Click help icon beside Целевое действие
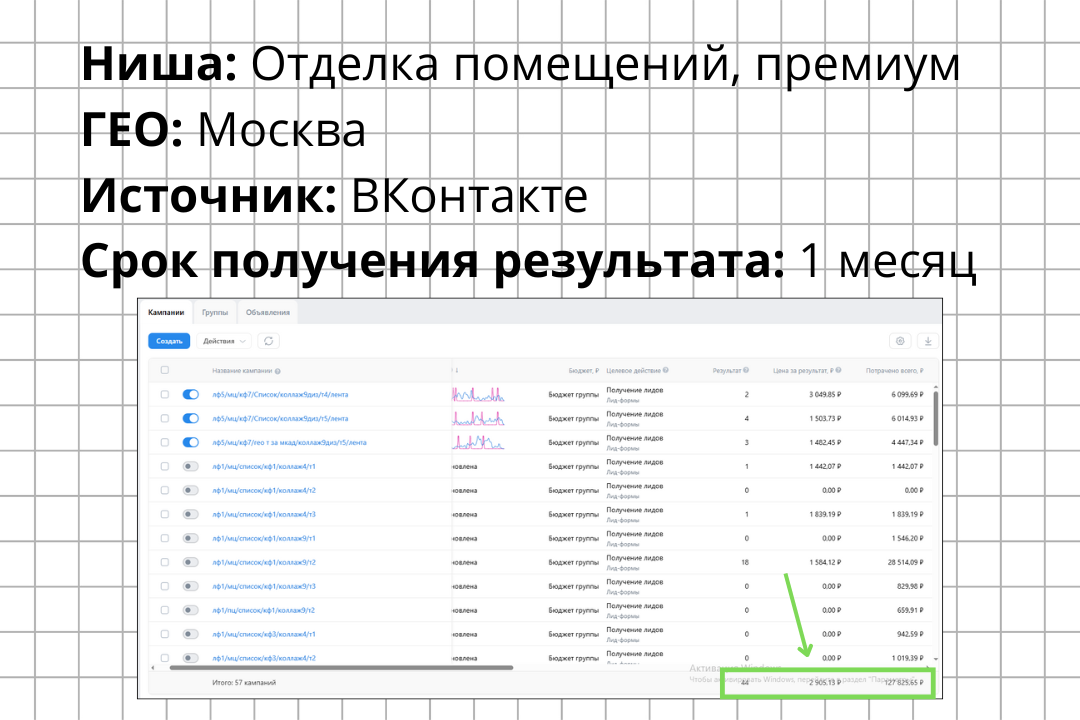Screen dimensions: 1080x720 click(x=665, y=371)
